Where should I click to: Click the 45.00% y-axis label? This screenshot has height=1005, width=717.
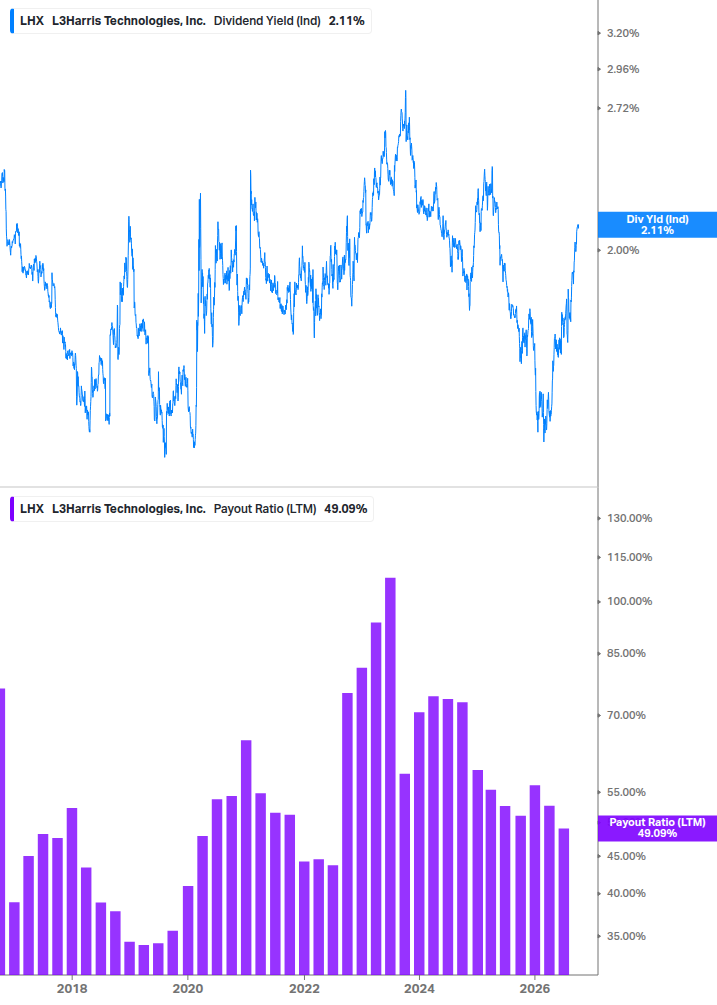pyautogui.click(x=626, y=856)
